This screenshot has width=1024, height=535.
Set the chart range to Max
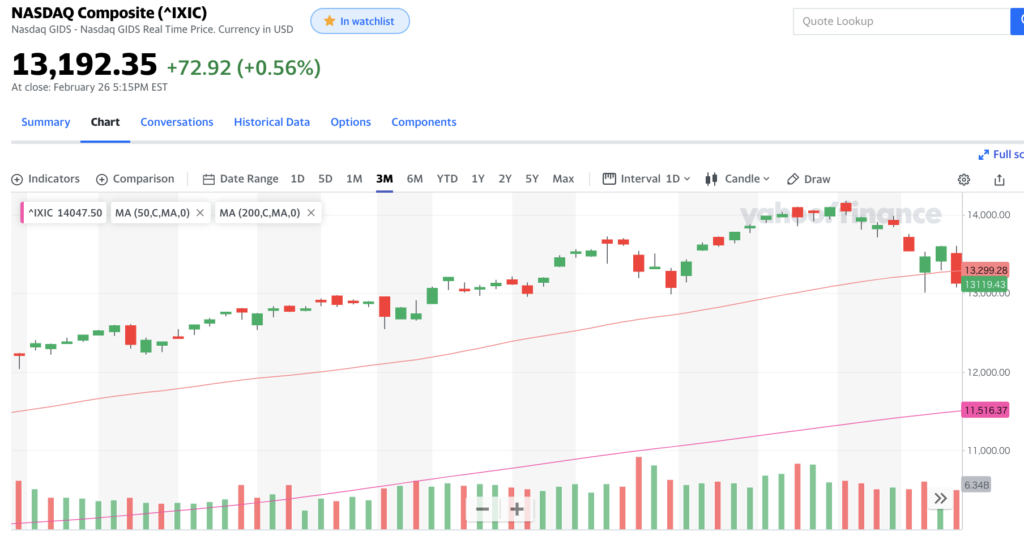point(563,179)
